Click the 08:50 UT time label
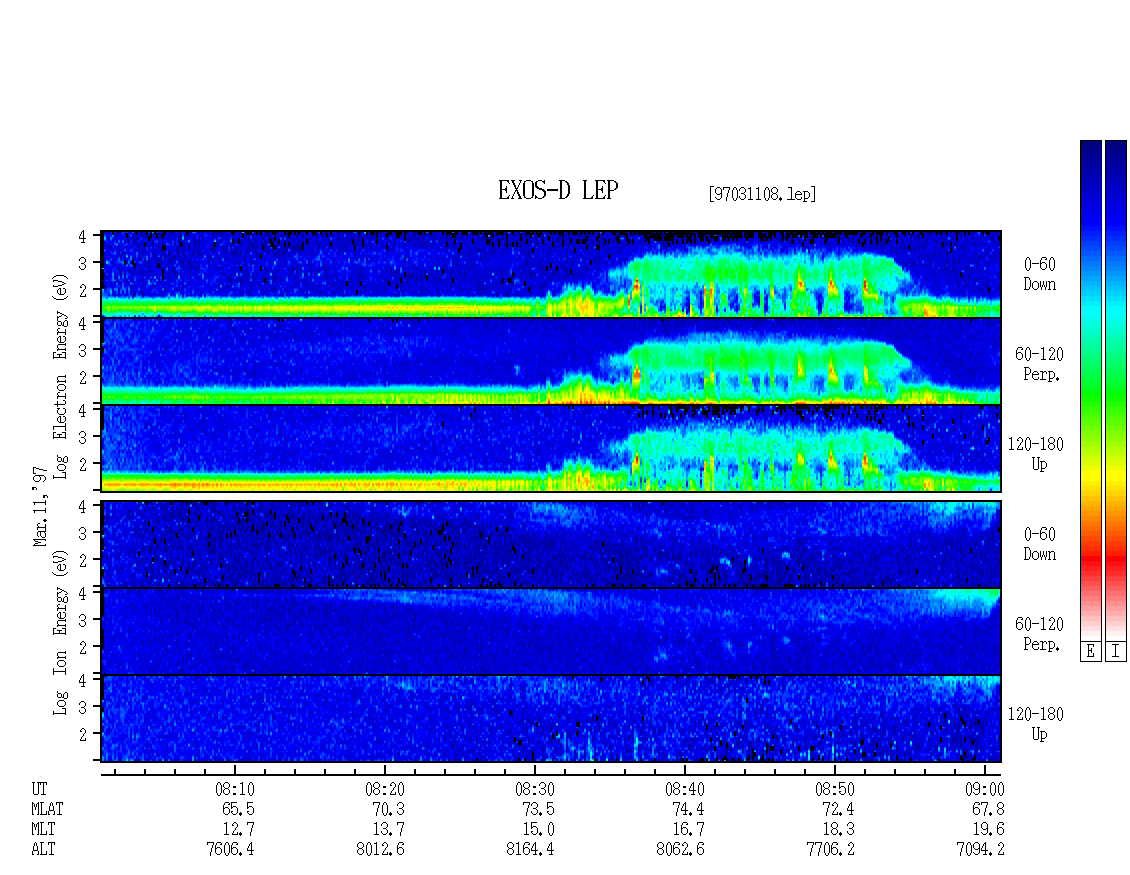Viewport: 1130px width, 875px height. click(835, 789)
